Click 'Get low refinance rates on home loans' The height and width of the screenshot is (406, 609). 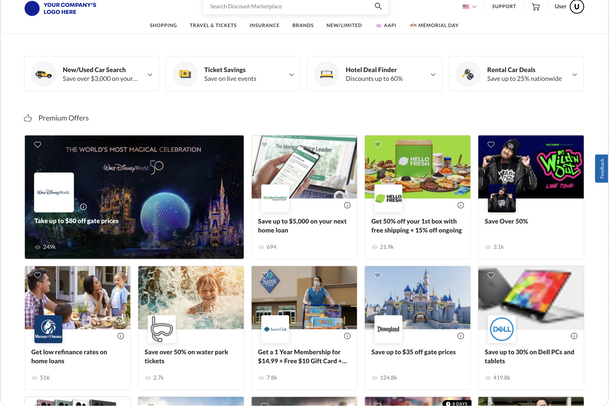[69, 357]
